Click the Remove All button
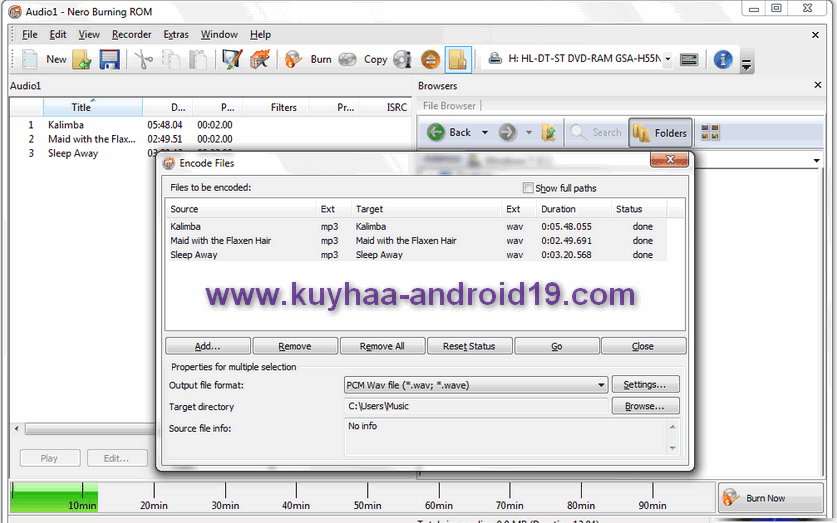 point(382,346)
